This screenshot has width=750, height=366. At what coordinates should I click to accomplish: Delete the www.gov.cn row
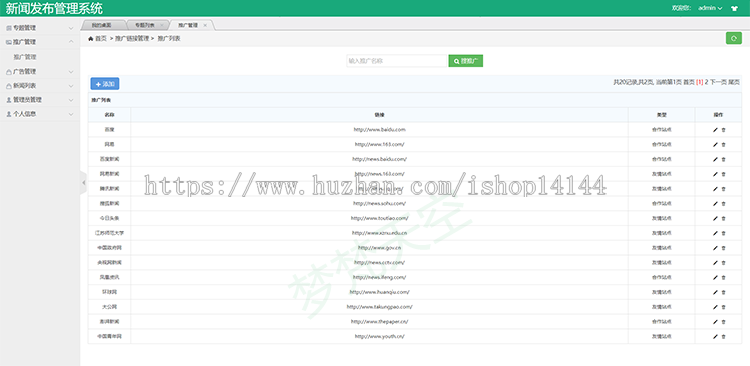tap(723, 248)
